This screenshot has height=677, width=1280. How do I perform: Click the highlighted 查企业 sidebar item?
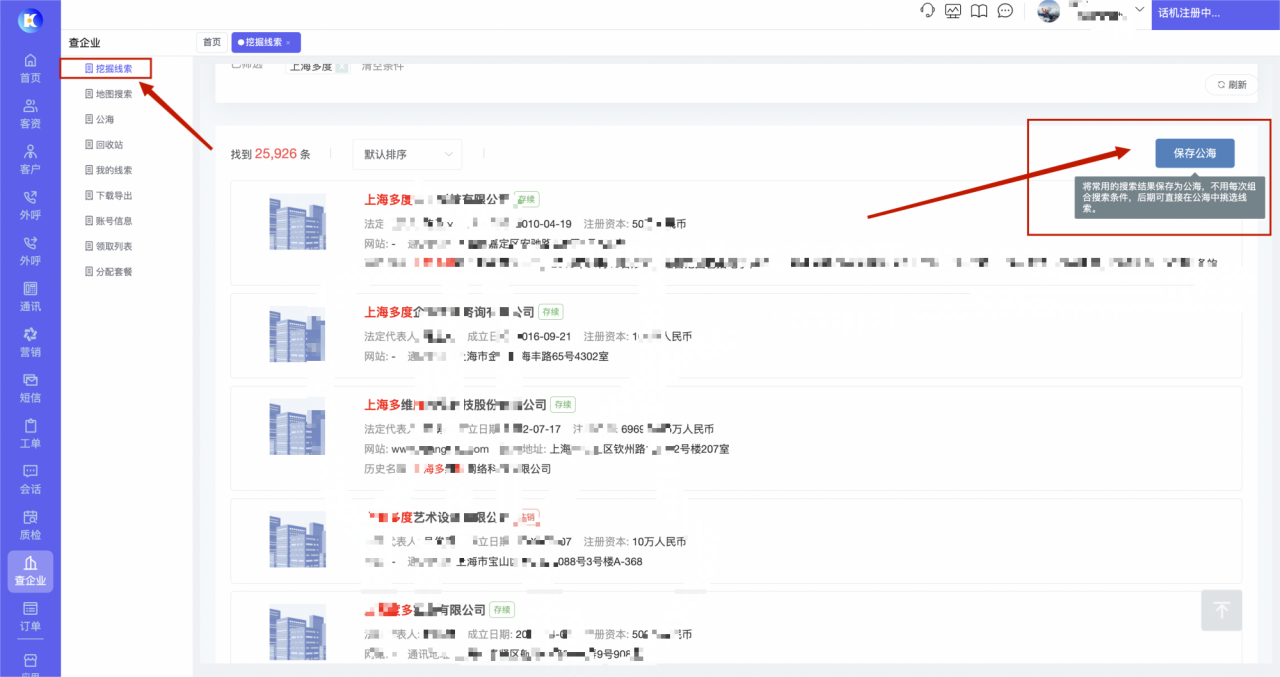(x=30, y=571)
